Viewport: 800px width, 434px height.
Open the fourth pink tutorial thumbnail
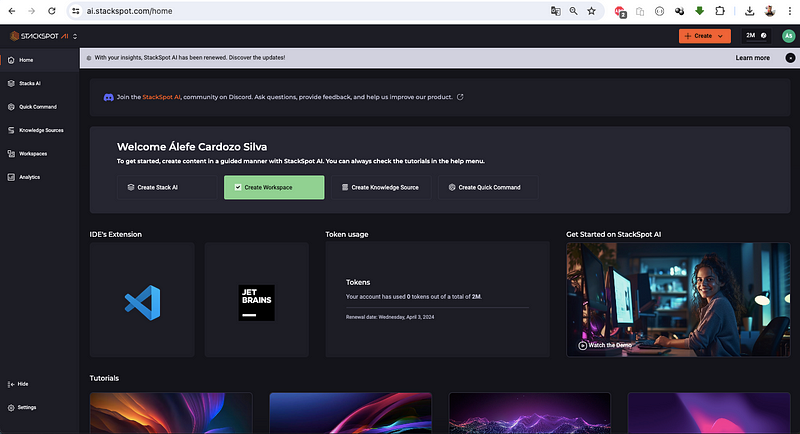coord(709,413)
